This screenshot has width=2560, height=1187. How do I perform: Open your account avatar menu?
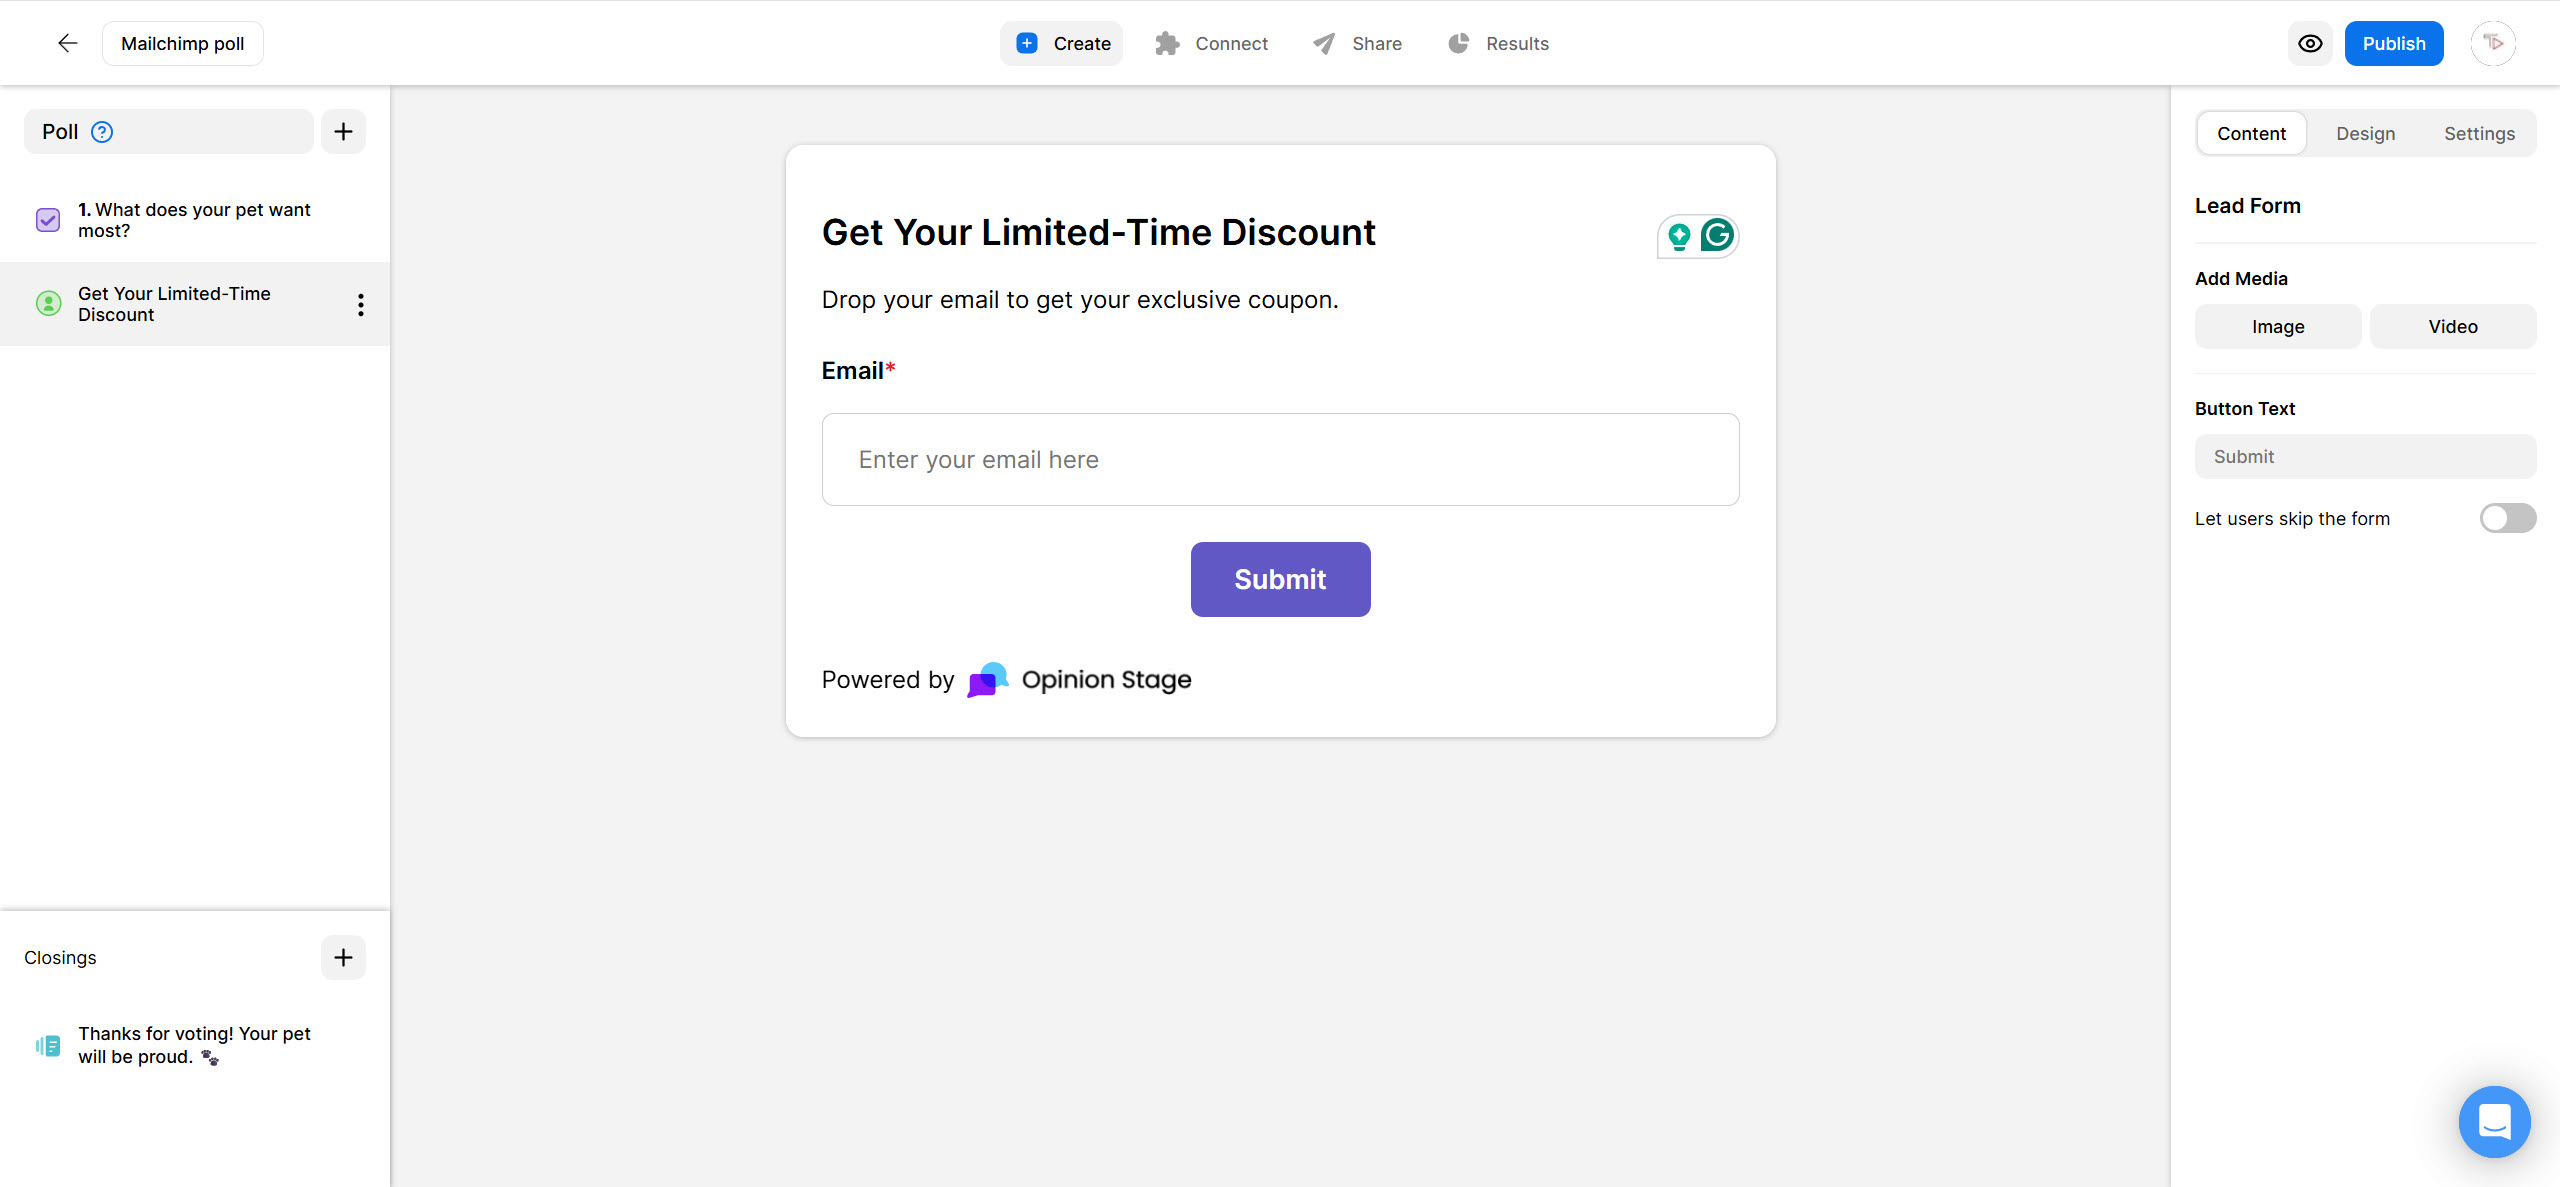pyautogui.click(x=2493, y=43)
